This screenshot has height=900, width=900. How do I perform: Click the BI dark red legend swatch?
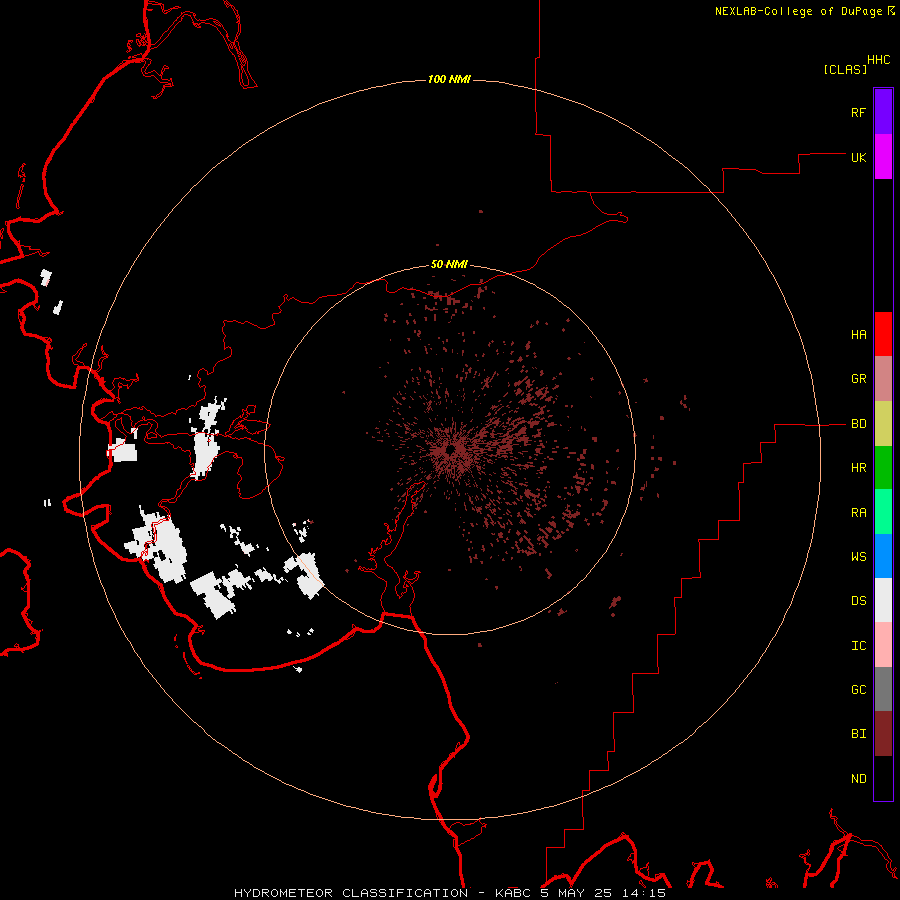[x=883, y=734]
